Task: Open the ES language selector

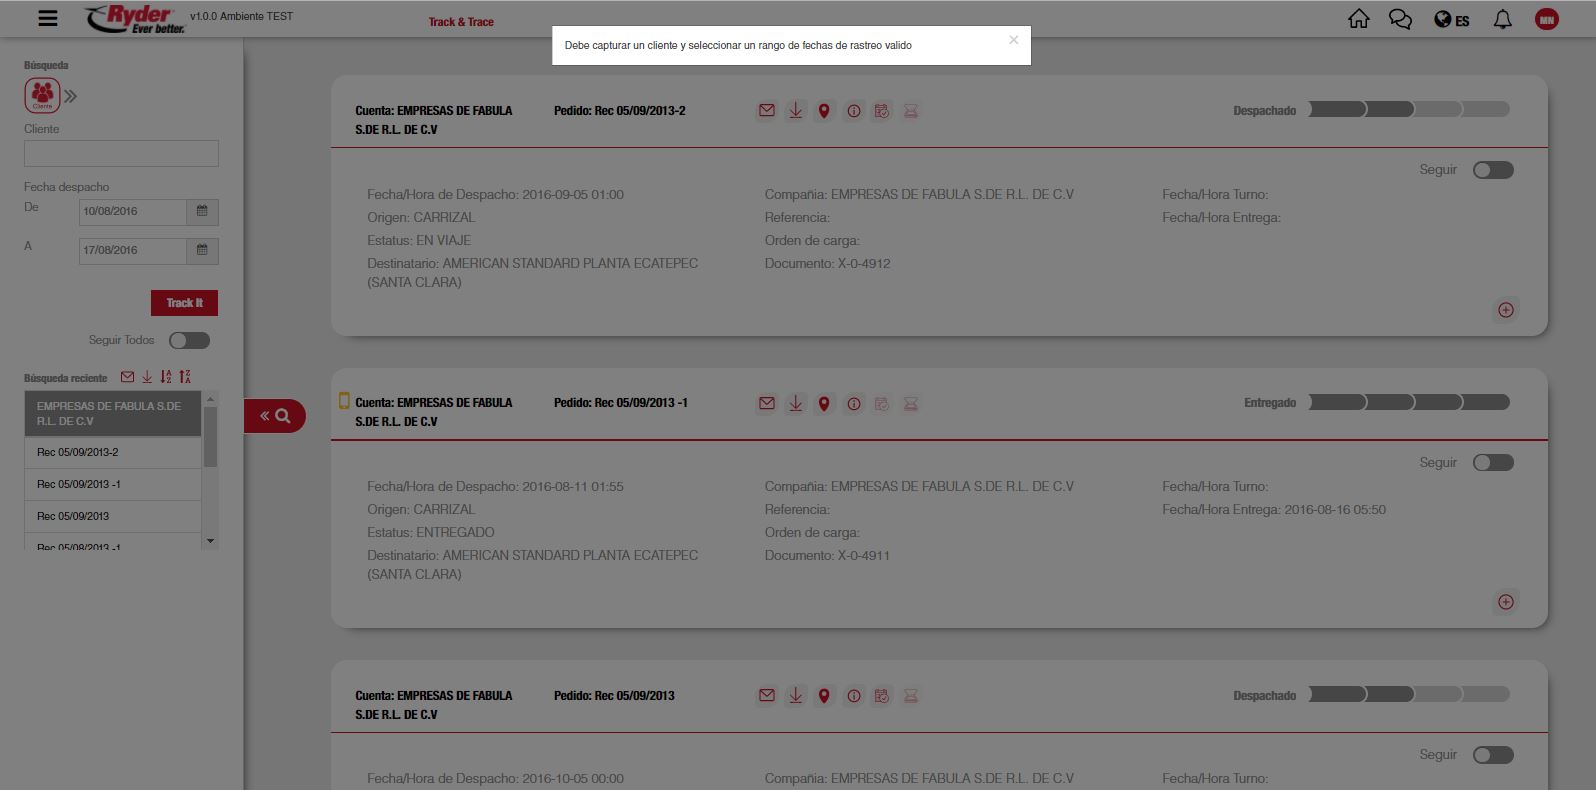Action: [1452, 20]
